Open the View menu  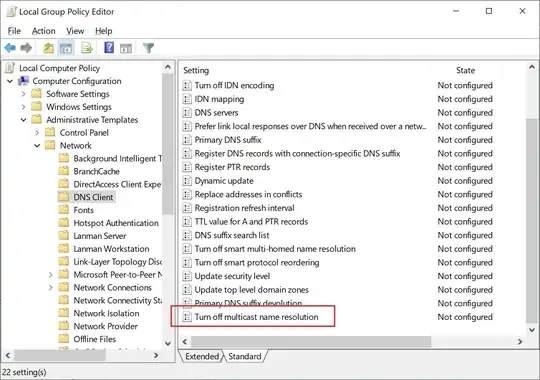point(75,31)
